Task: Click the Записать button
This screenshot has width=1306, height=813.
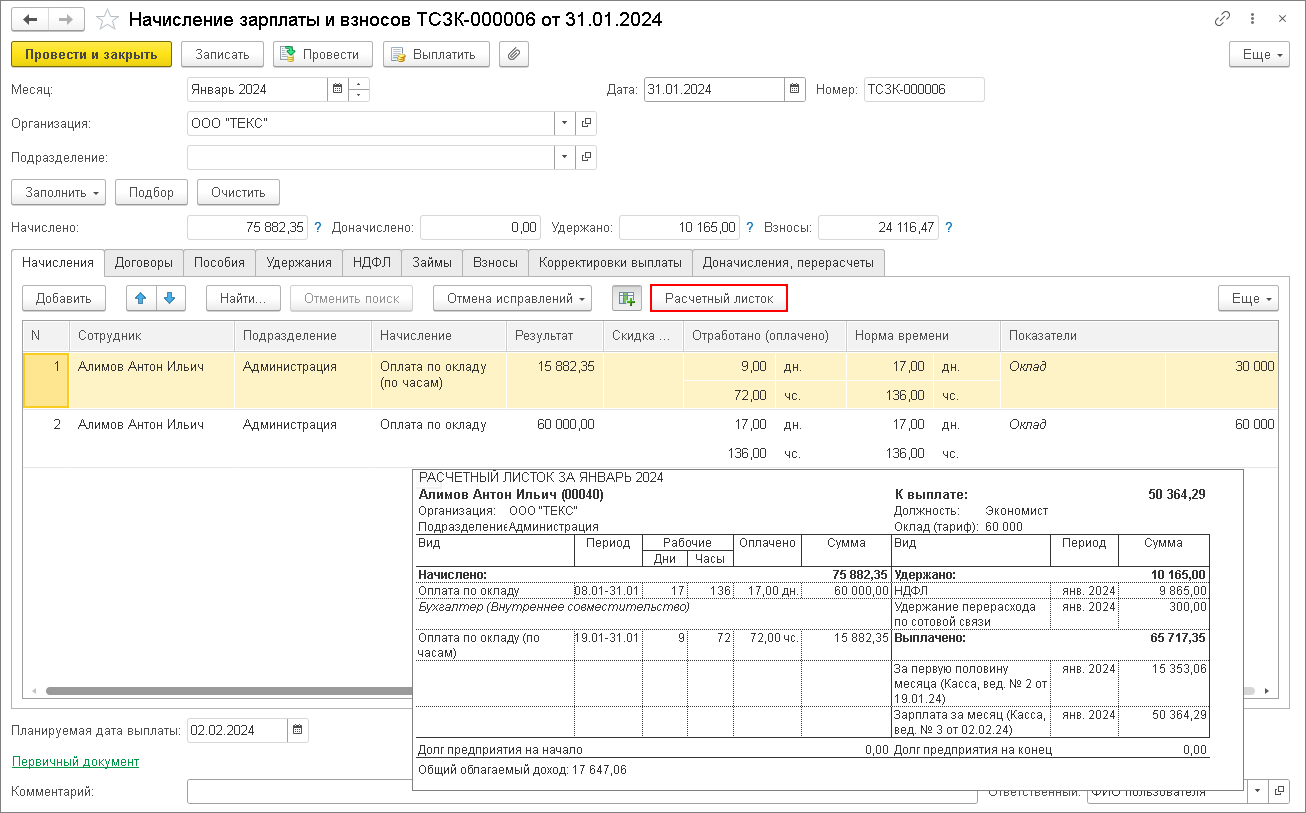Action: (222, 54)
